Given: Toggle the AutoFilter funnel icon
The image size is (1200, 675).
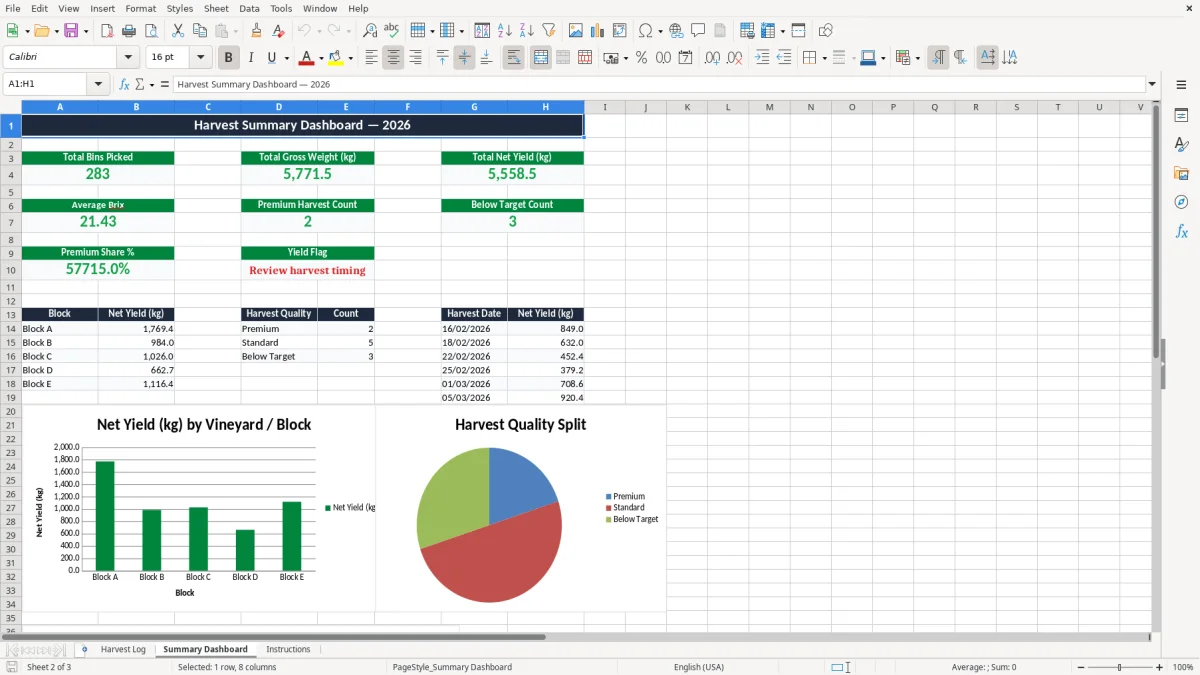Looking at the screenshot, I should pyautogui.click(x=549, y=31).
